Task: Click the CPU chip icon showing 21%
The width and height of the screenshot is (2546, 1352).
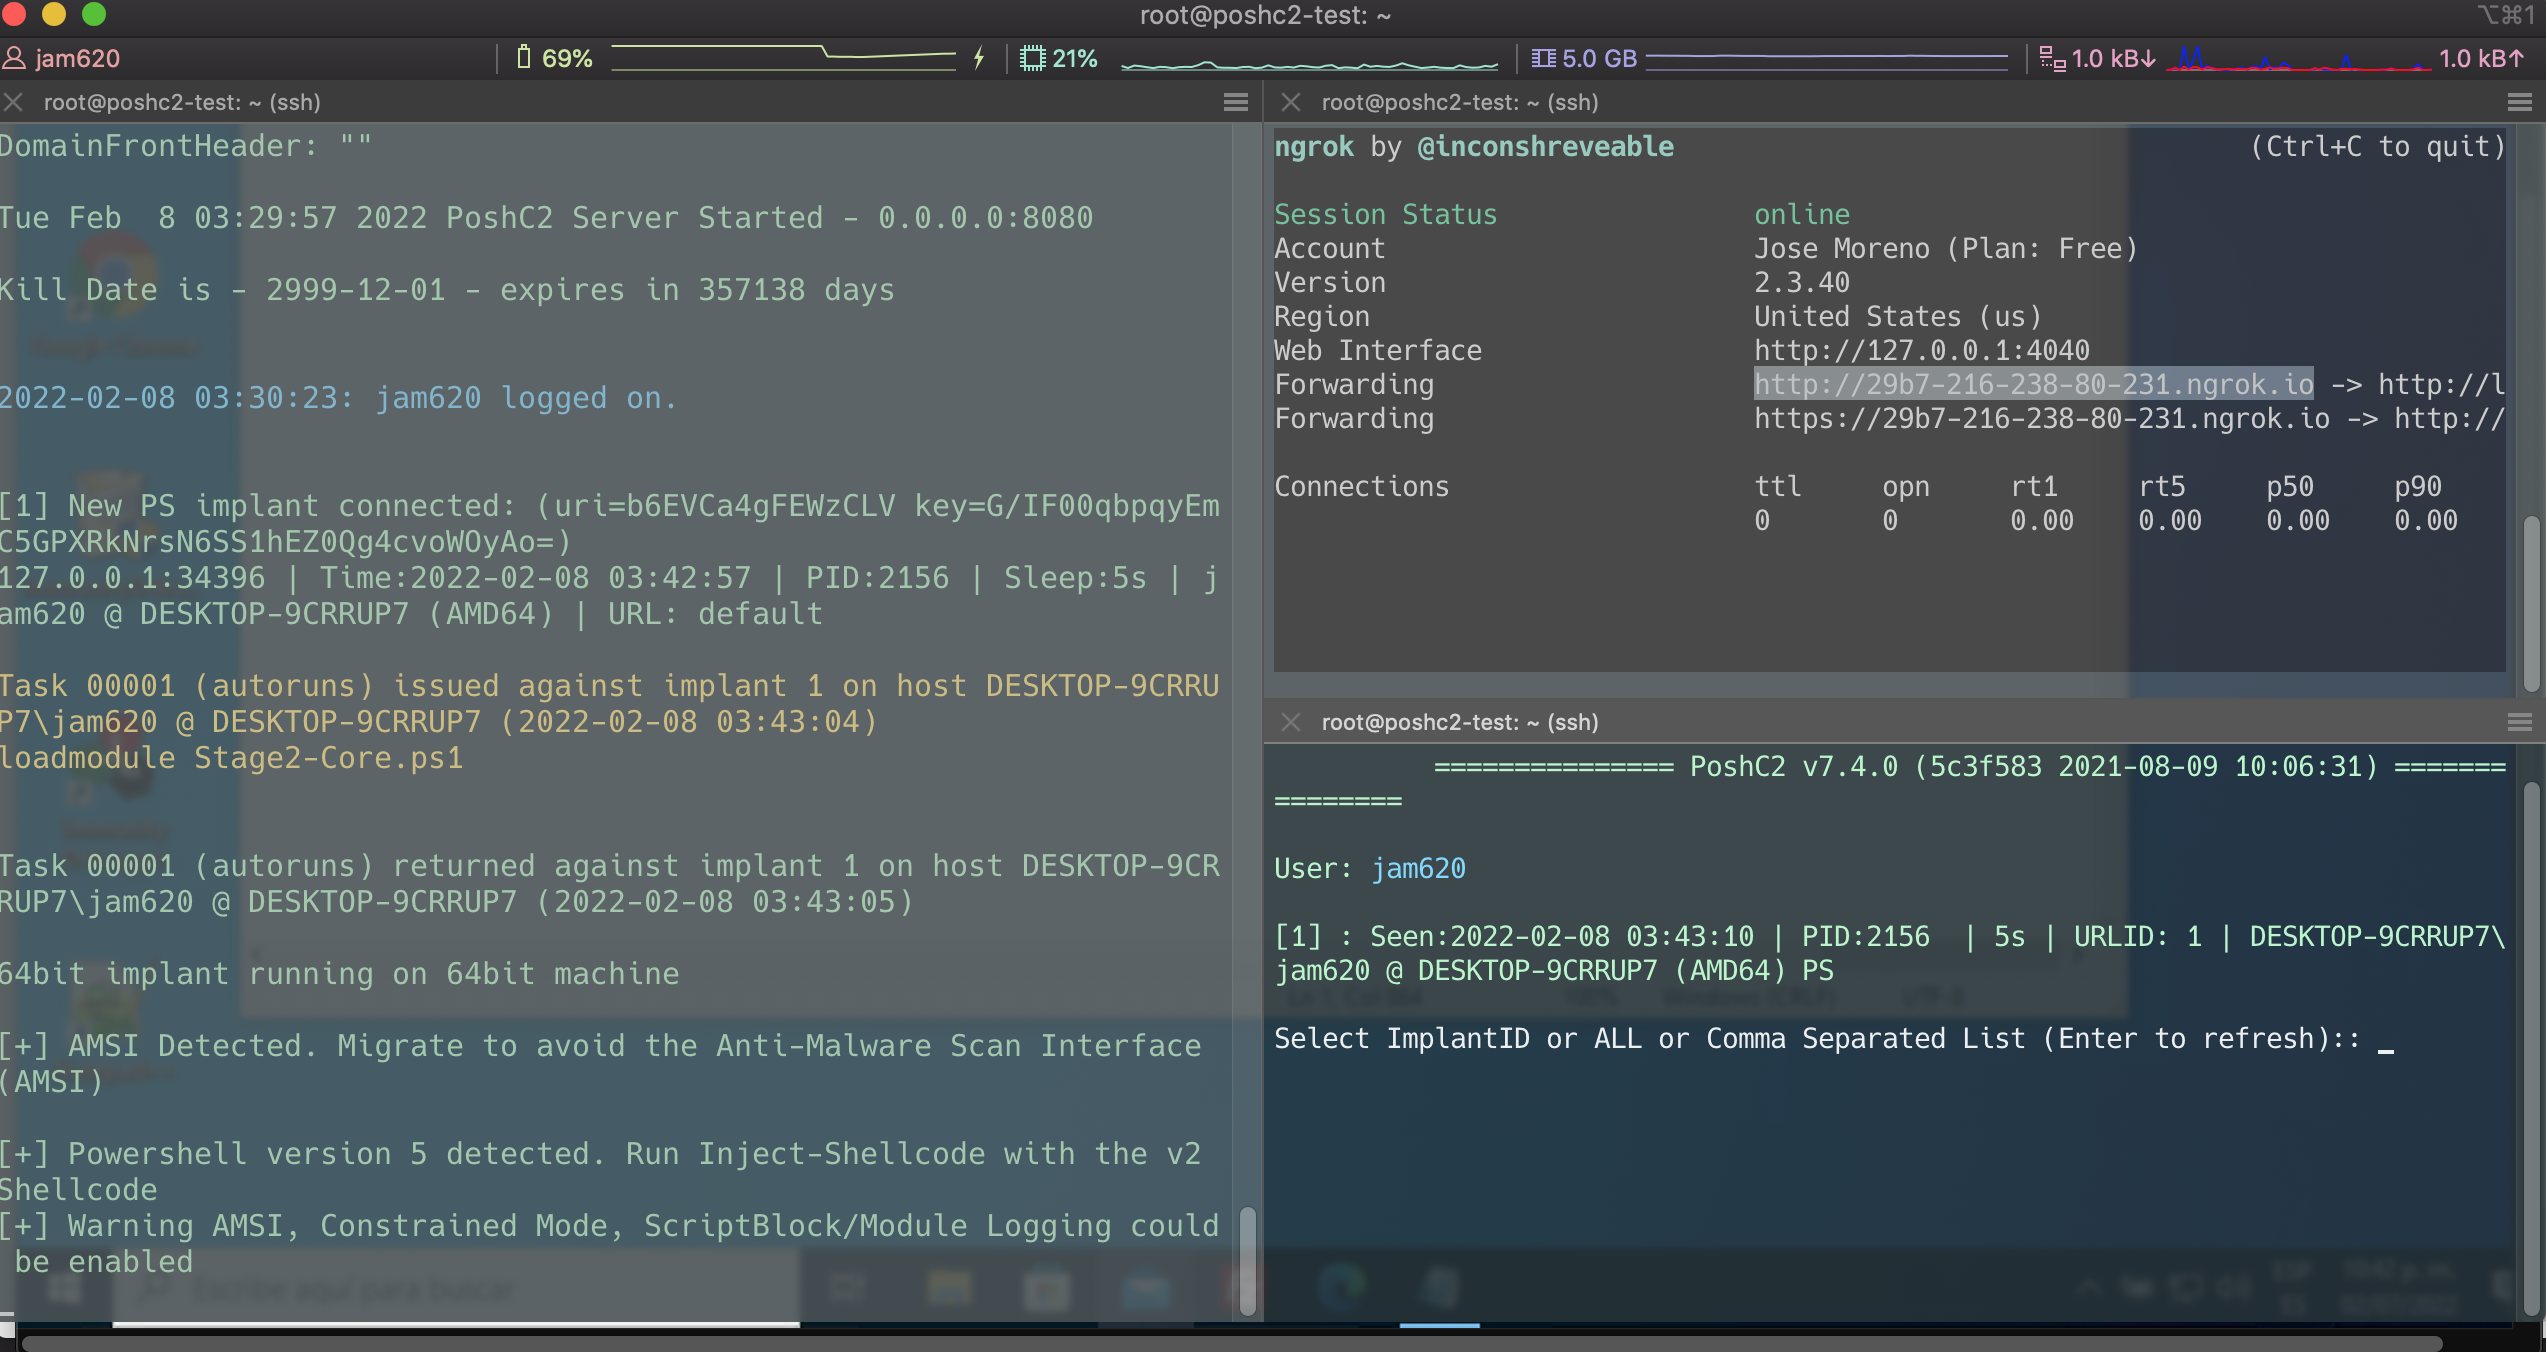Action: coord(1032,58)
